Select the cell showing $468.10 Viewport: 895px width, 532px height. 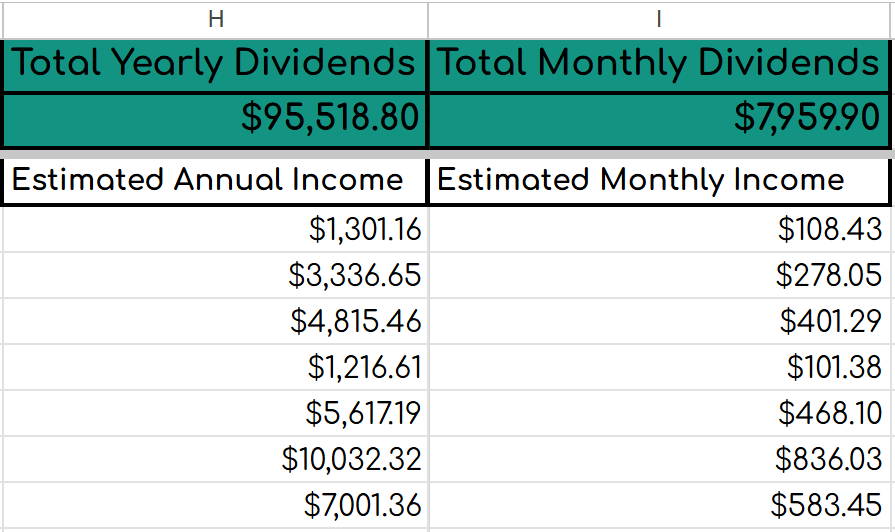click(659, 413)
